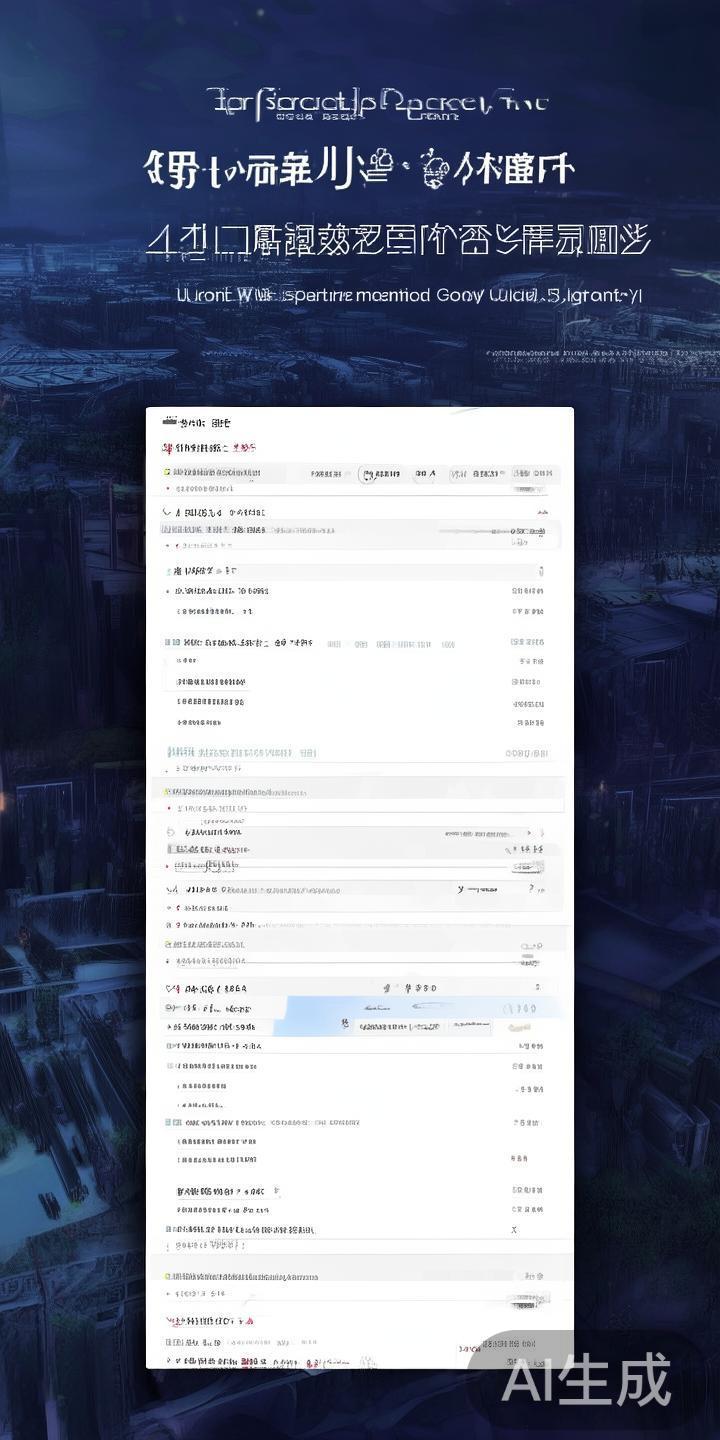Click the red icon starting the panel's second line
This screenshot has height=1440, width=720.
(x=166, y=448)
